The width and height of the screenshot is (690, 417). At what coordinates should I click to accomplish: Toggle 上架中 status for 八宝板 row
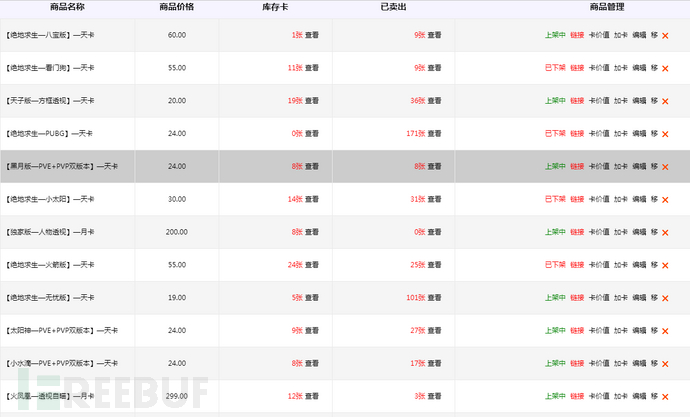[555, 35]
